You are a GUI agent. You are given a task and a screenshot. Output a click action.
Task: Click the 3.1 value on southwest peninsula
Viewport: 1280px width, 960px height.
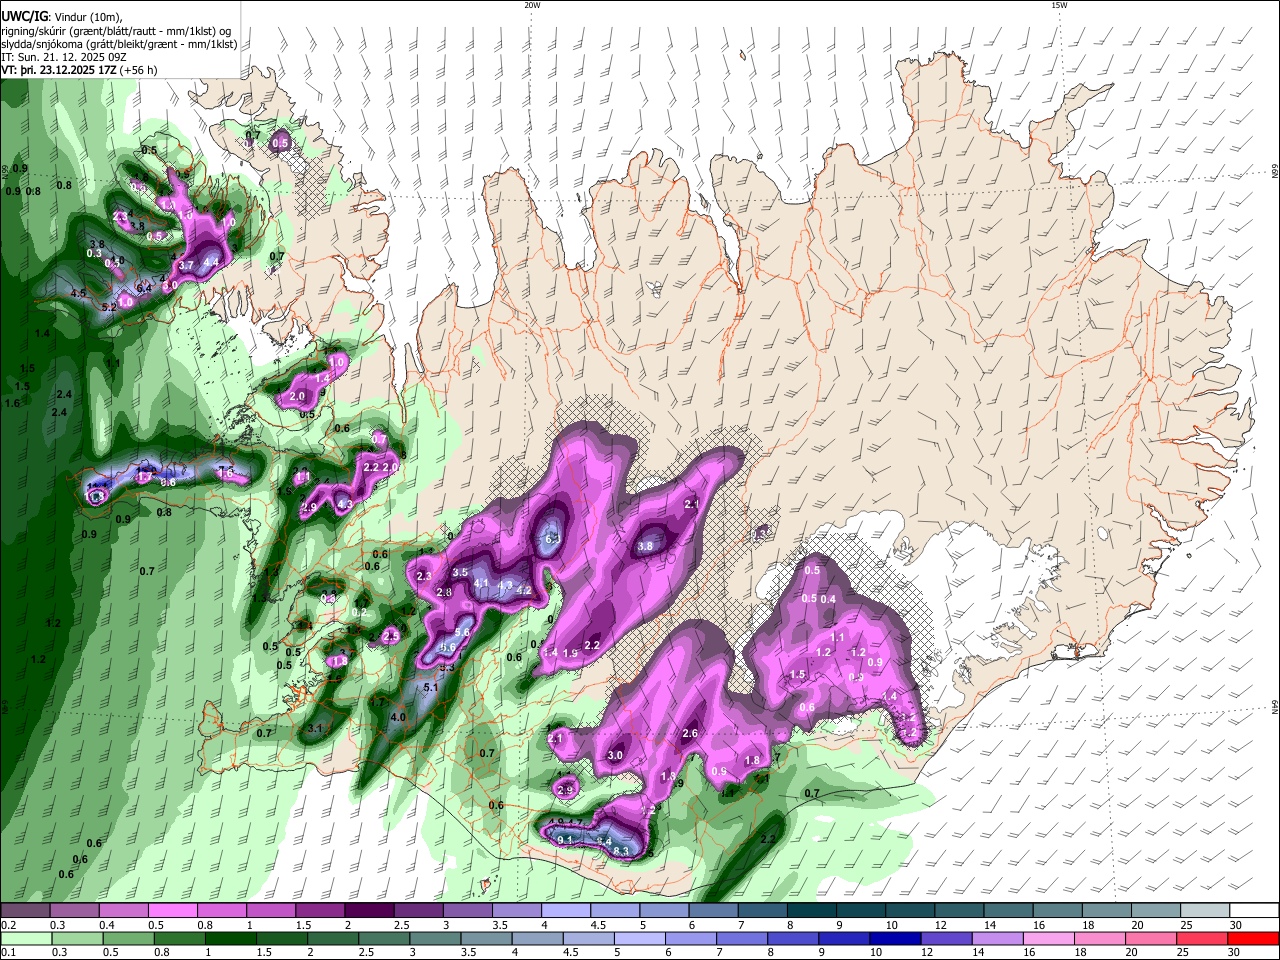click(315, 728)
